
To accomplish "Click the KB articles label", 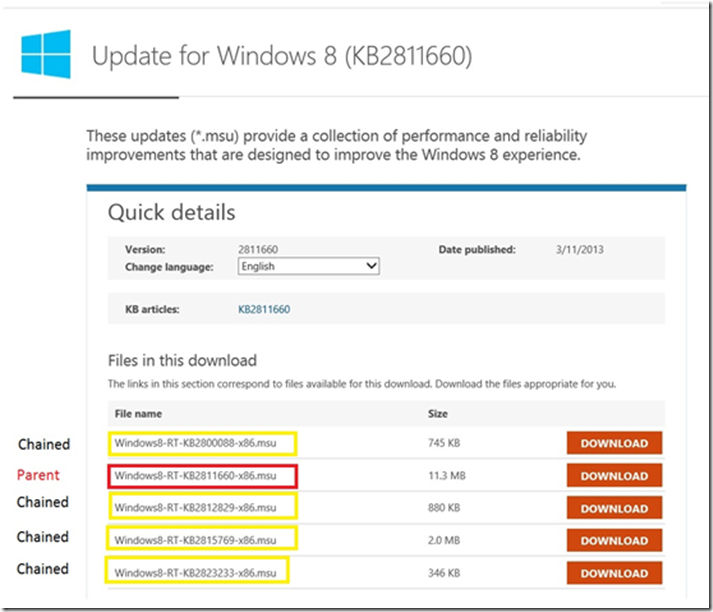I will [x=152, y=309].
